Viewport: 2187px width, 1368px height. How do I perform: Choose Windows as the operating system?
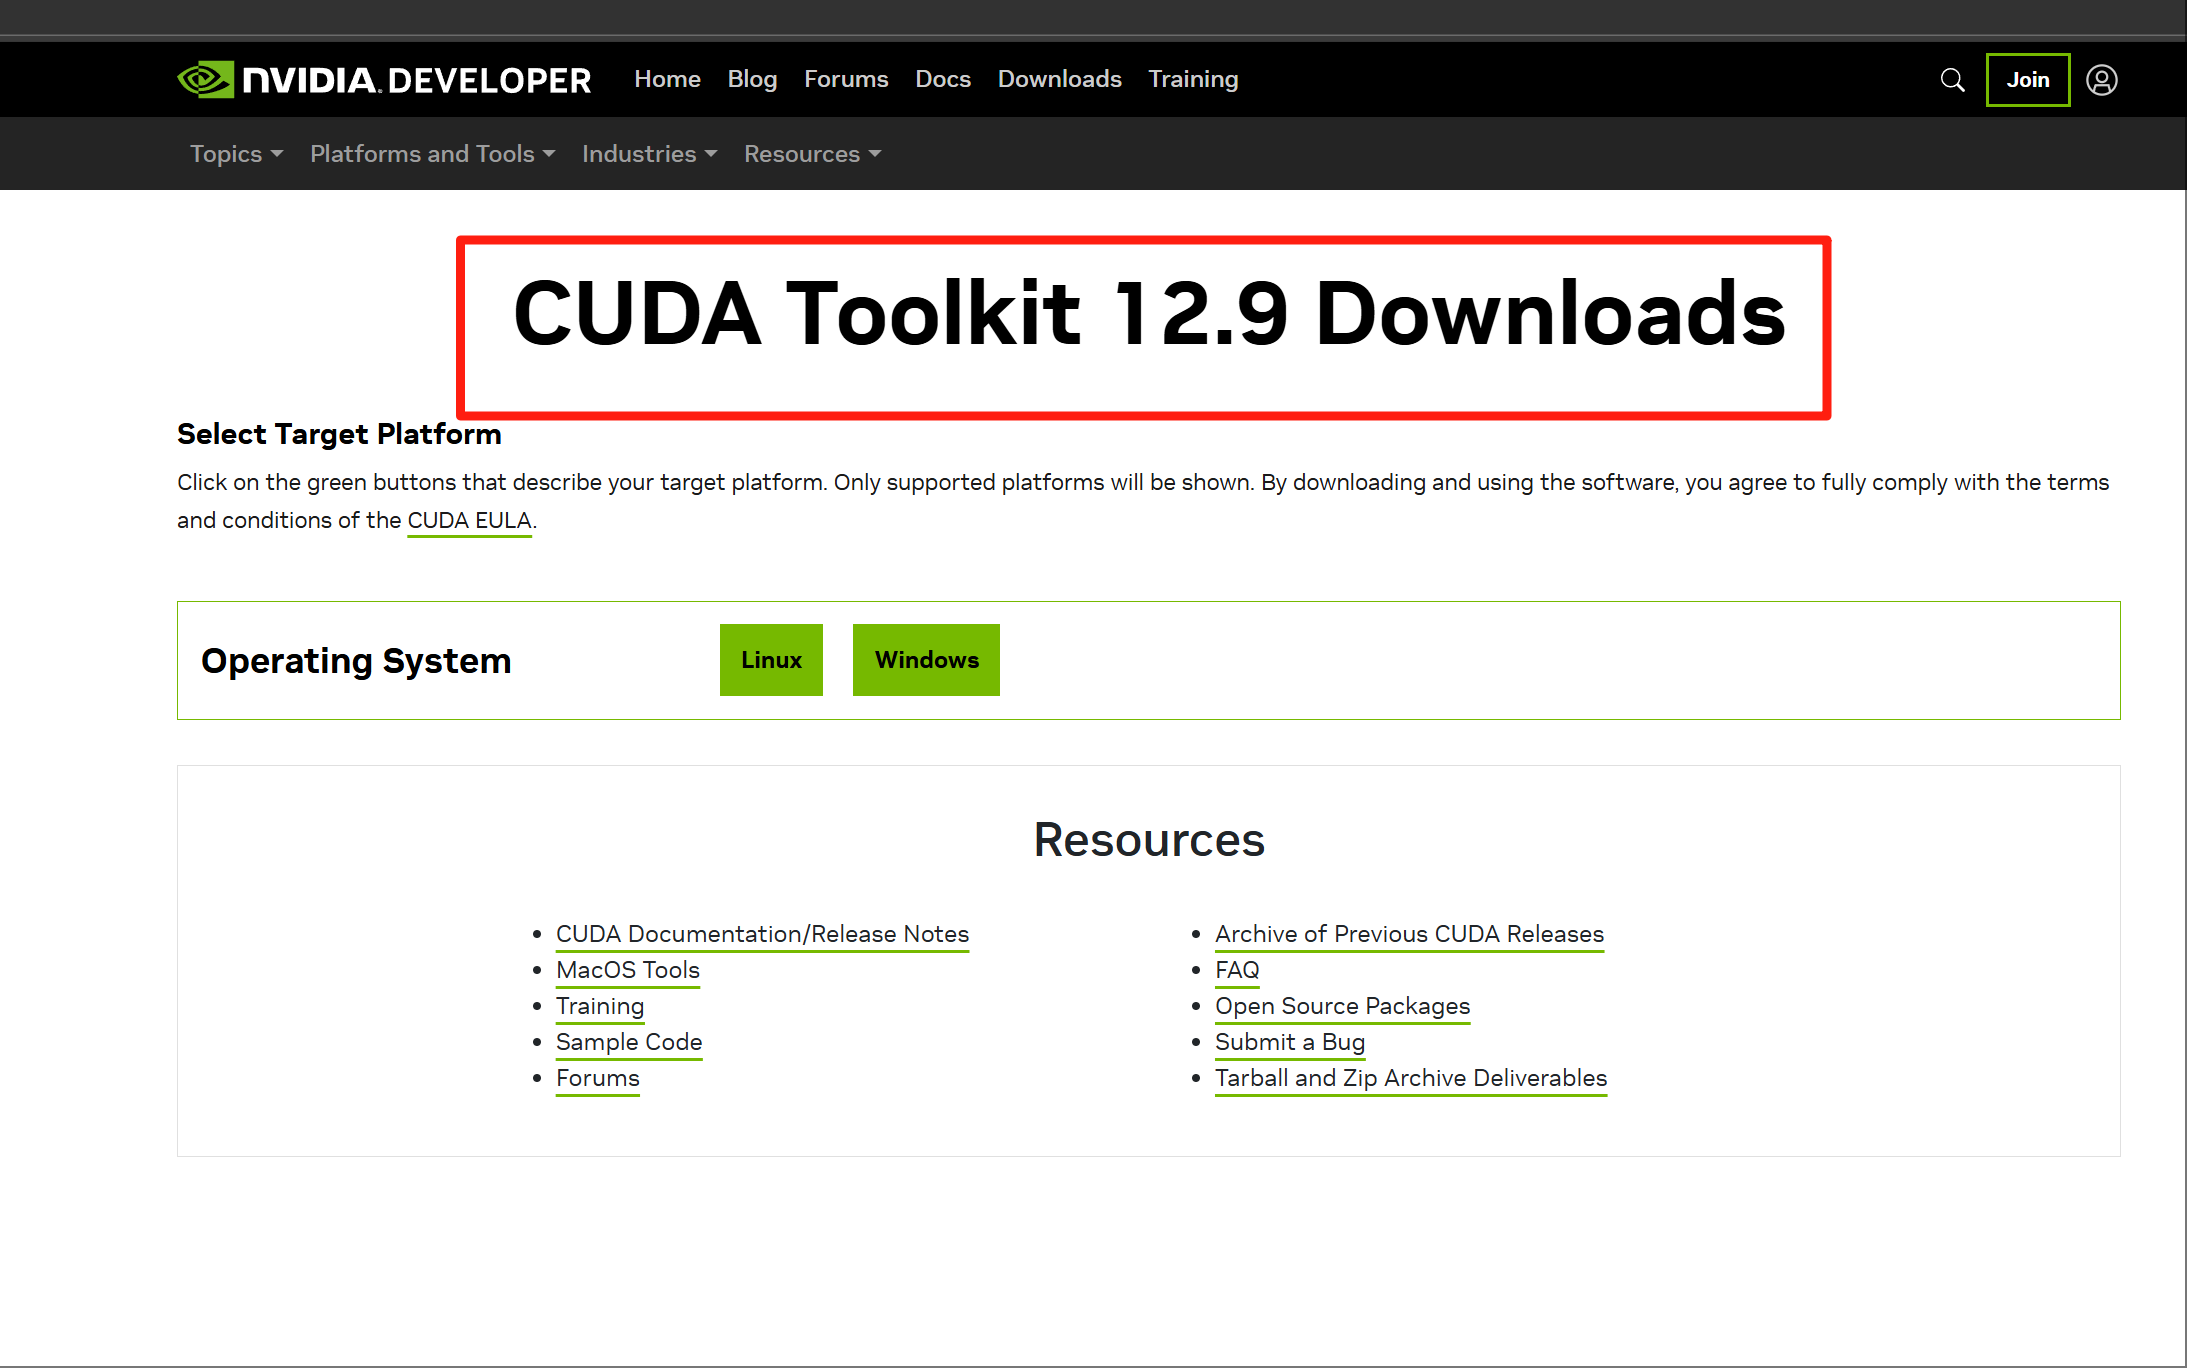point(926,660)
